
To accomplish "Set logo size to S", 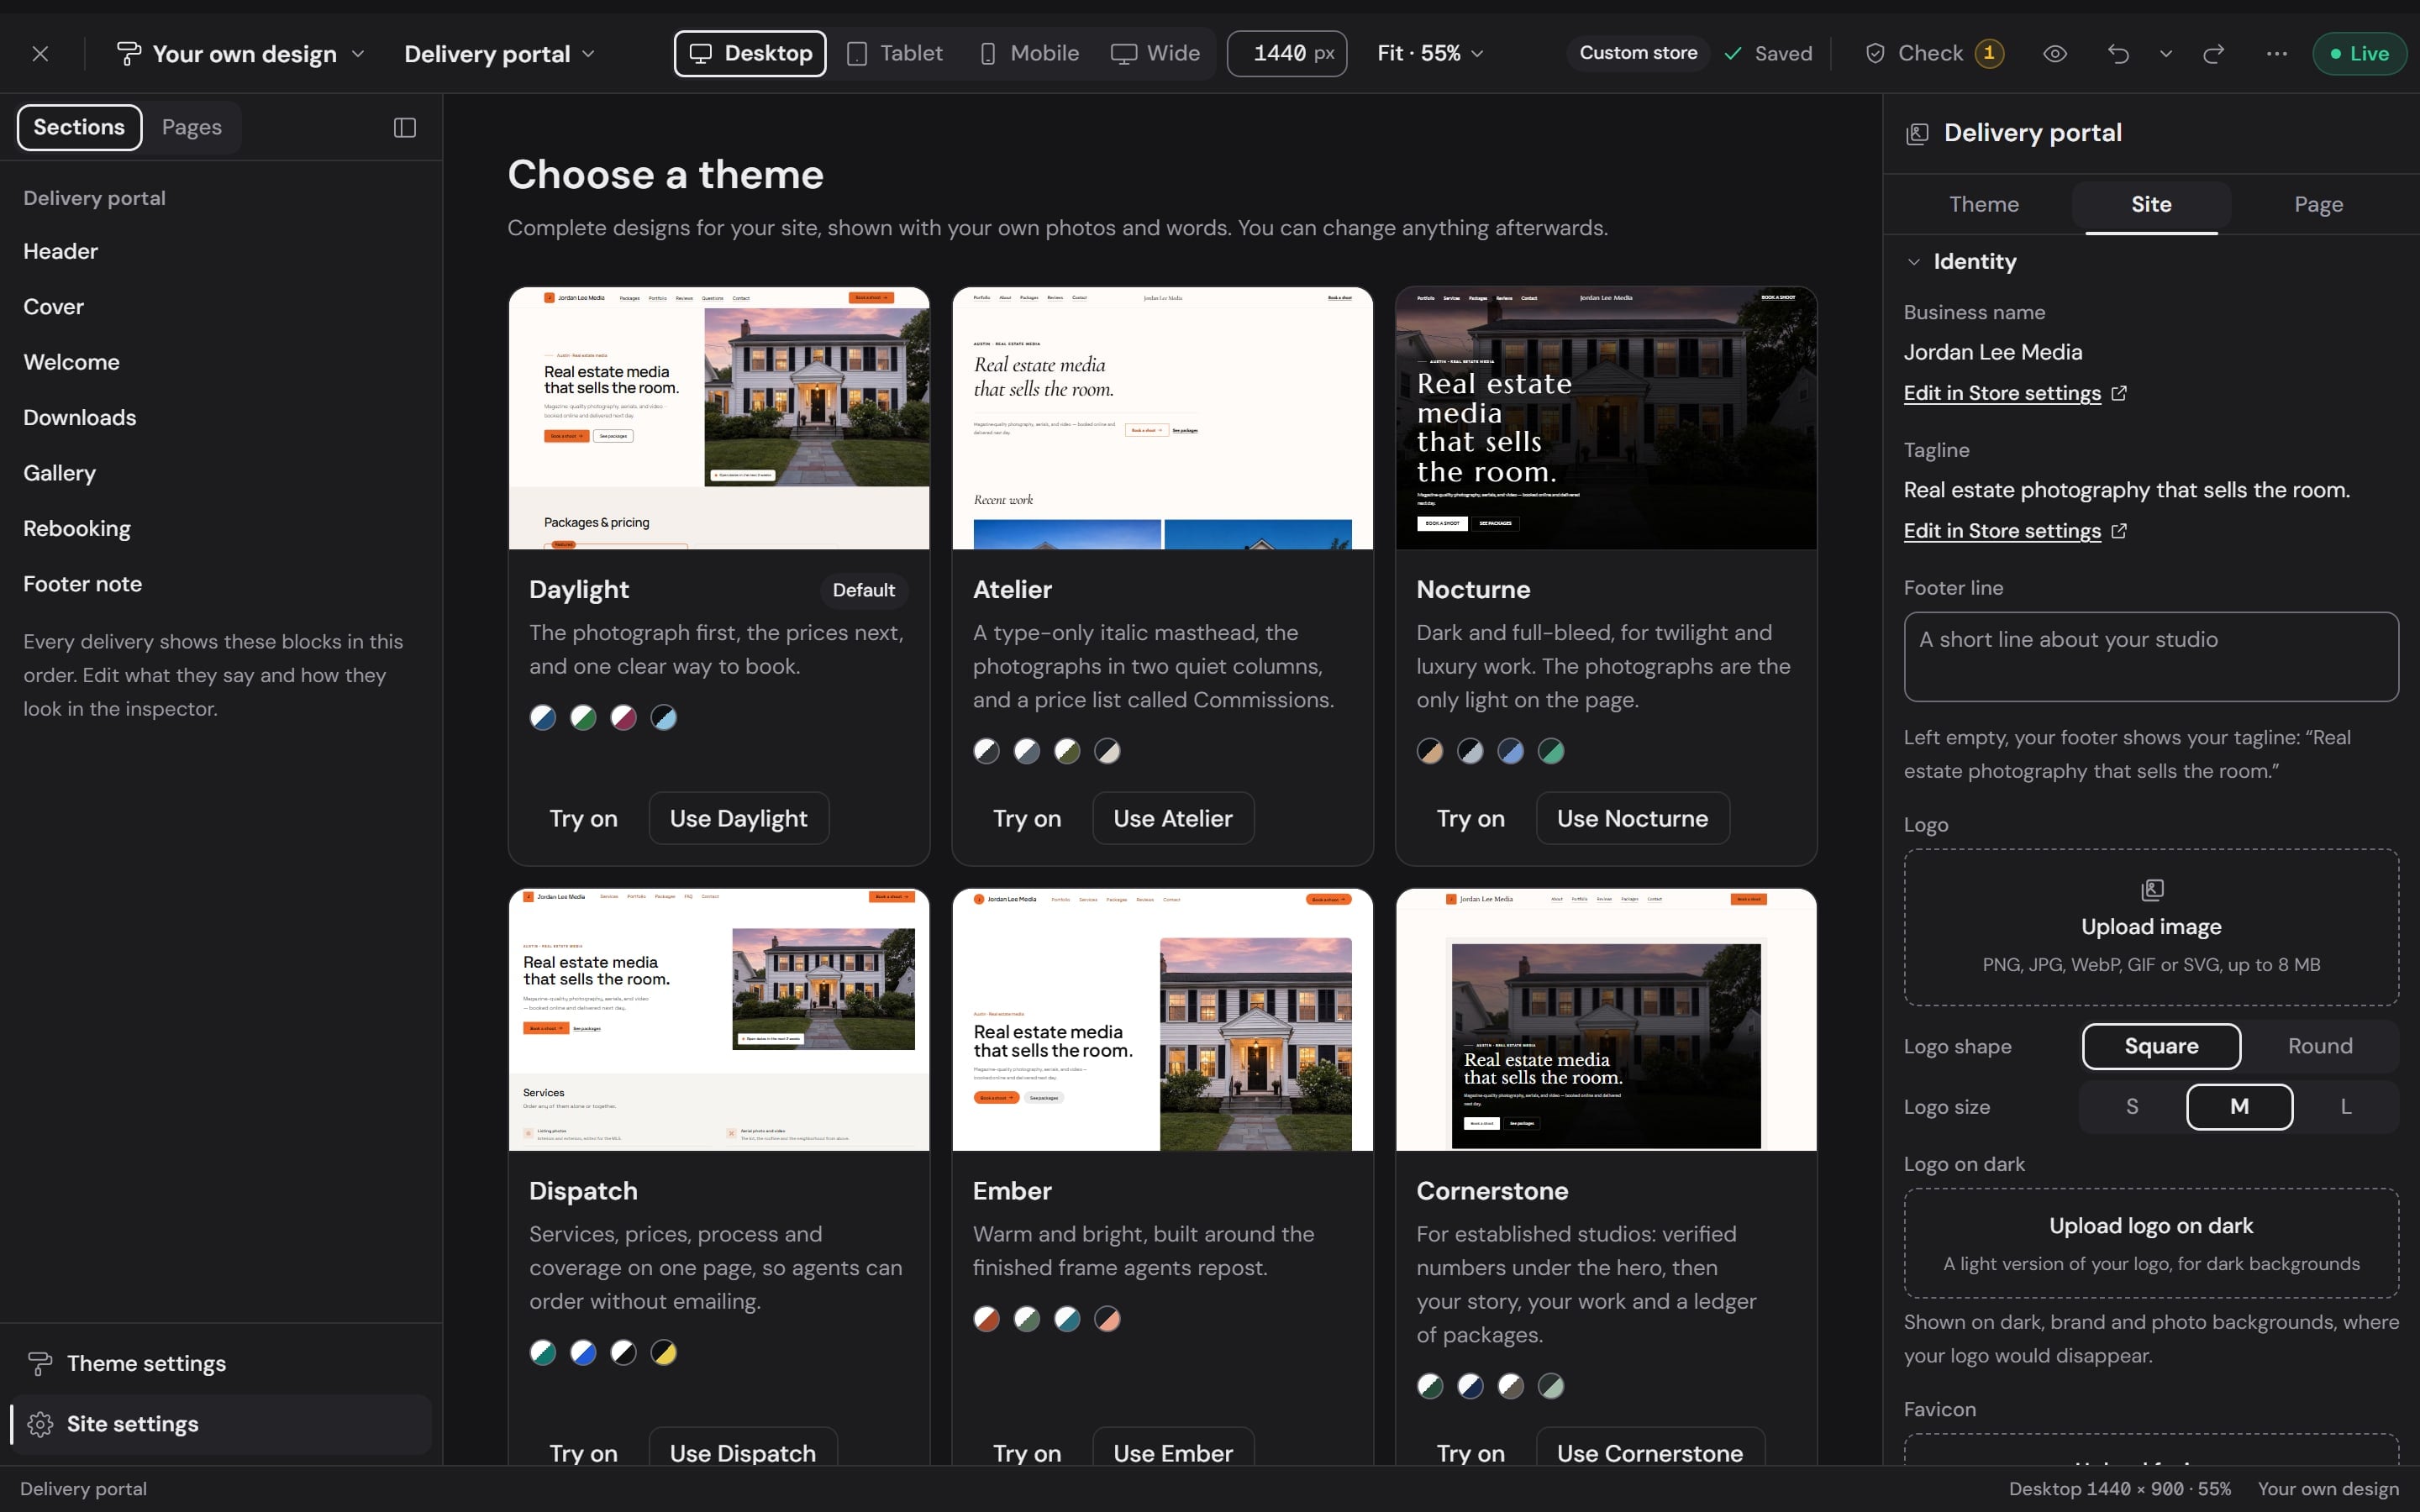I will [2132, 1107].
